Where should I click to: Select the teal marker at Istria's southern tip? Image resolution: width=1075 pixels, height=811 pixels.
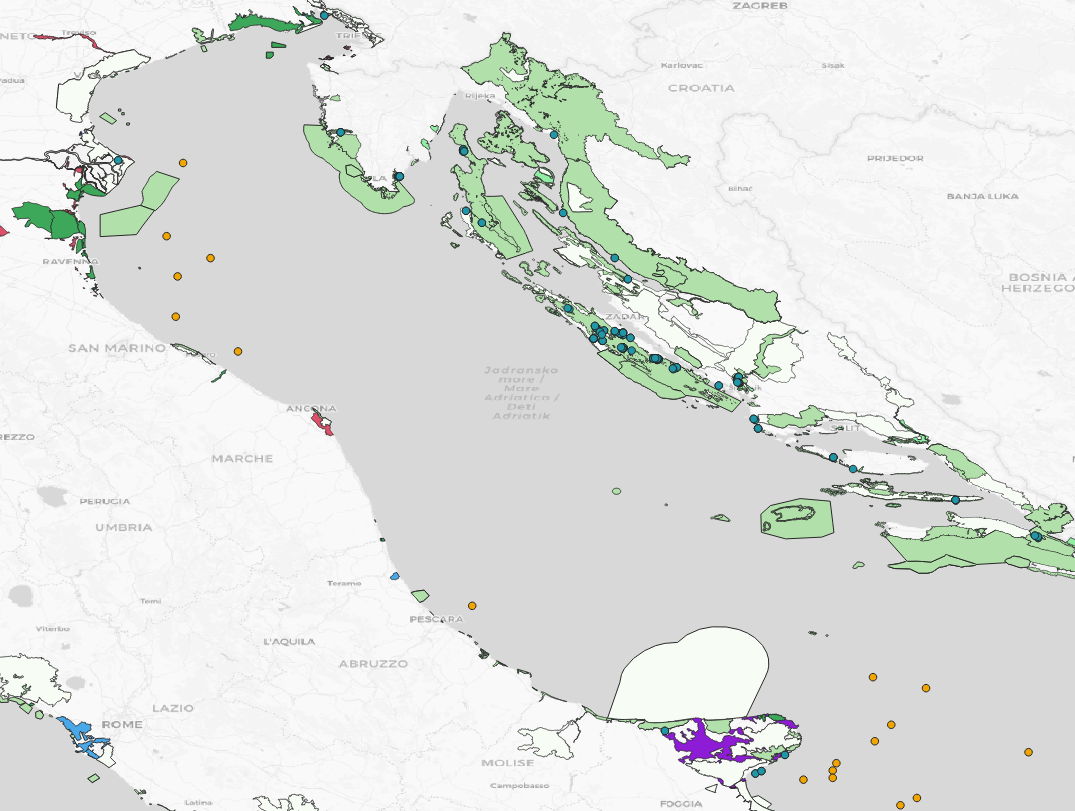click(x=399, y=177)
